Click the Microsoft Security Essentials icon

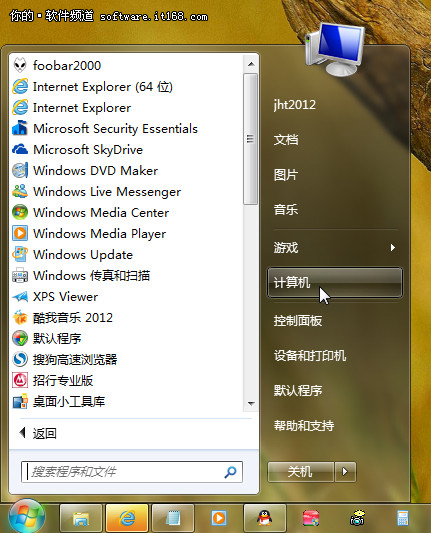(20, 128)
